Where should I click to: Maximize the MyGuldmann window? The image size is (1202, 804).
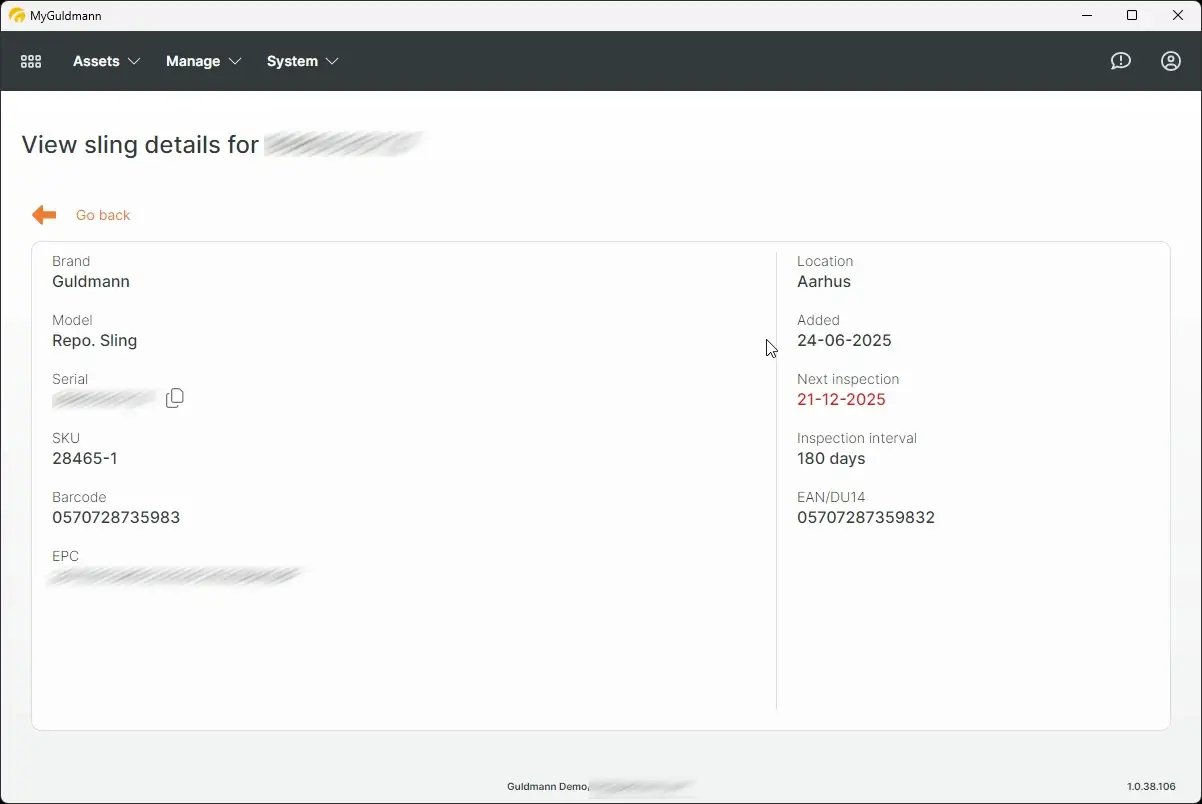tap(1132, 15)
